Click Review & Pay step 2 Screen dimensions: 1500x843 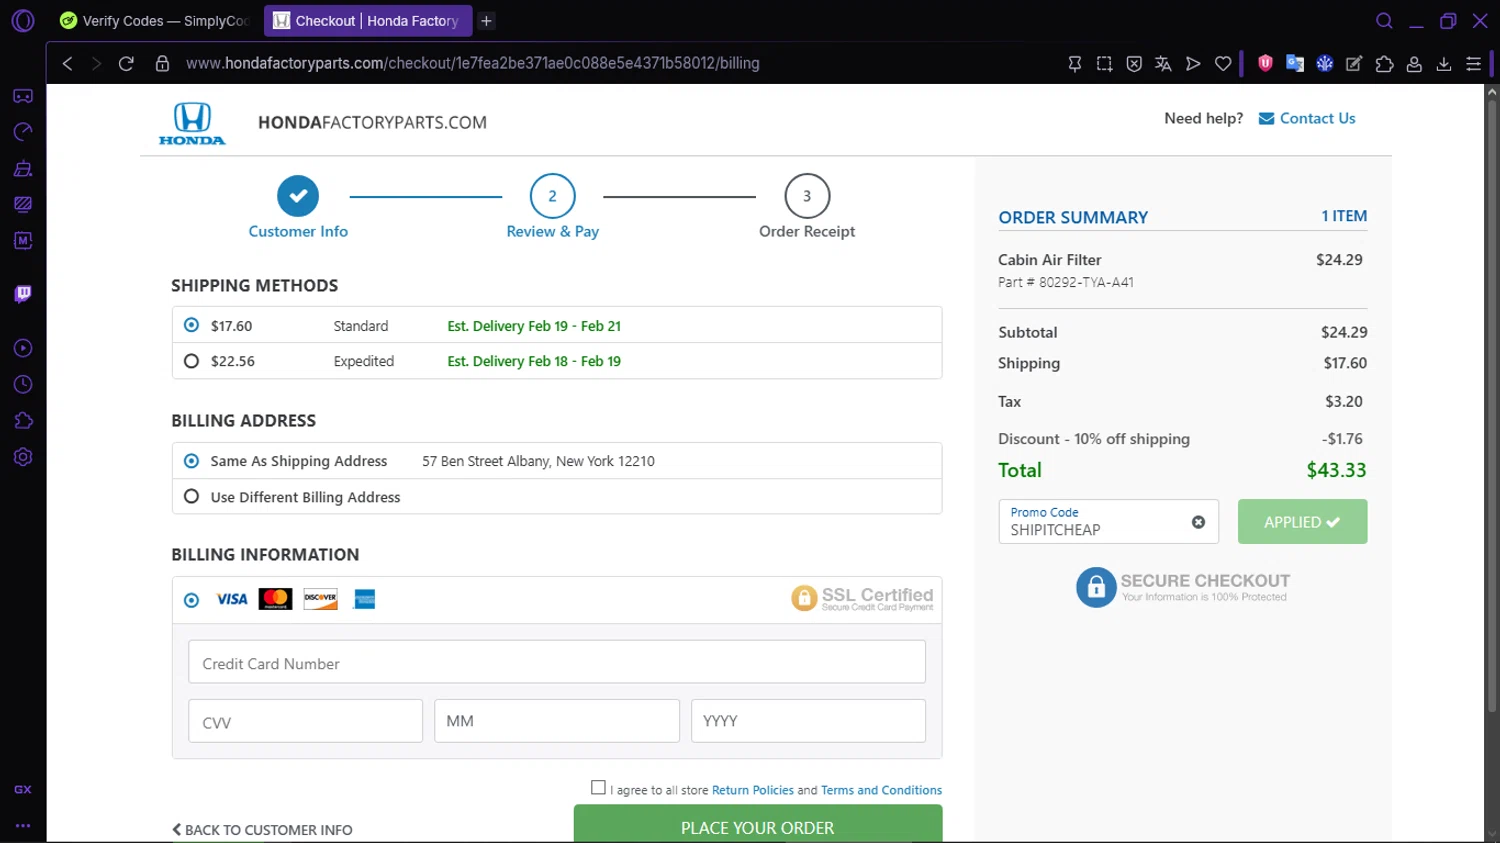[x=552, y=208]
